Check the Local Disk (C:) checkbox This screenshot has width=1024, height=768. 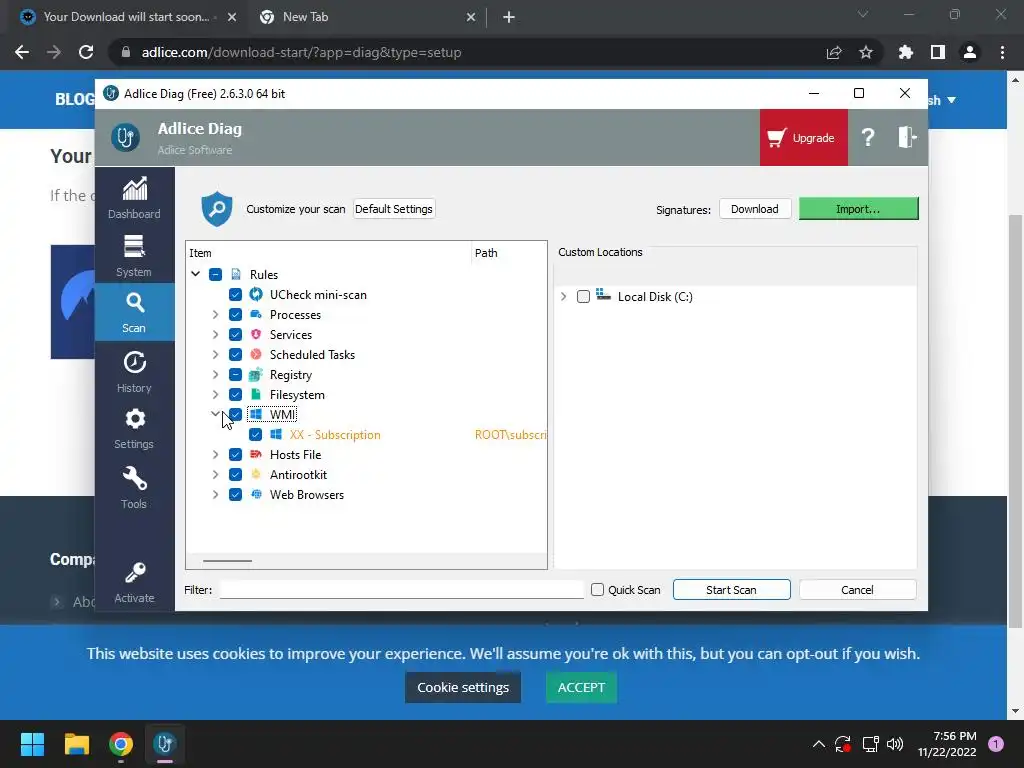pyautogui.click(x=583, y=296)
